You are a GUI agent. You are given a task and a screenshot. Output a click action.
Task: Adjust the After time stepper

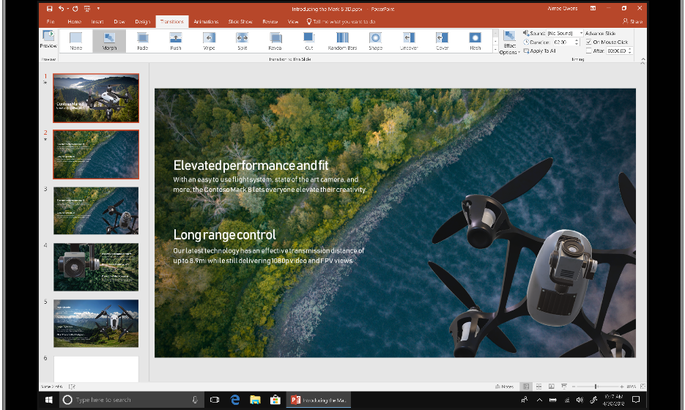tap(630, 51)
